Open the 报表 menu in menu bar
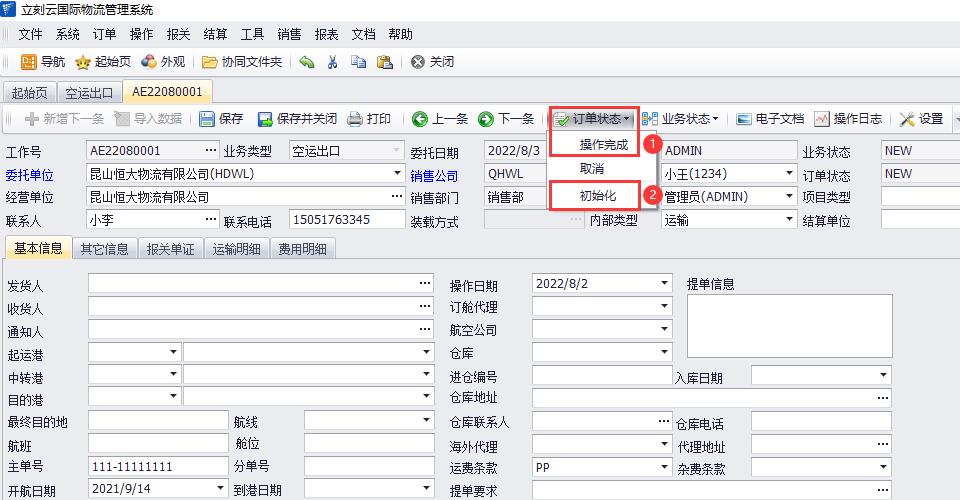This screenshot has height=500, width=960. click(326, 34)
